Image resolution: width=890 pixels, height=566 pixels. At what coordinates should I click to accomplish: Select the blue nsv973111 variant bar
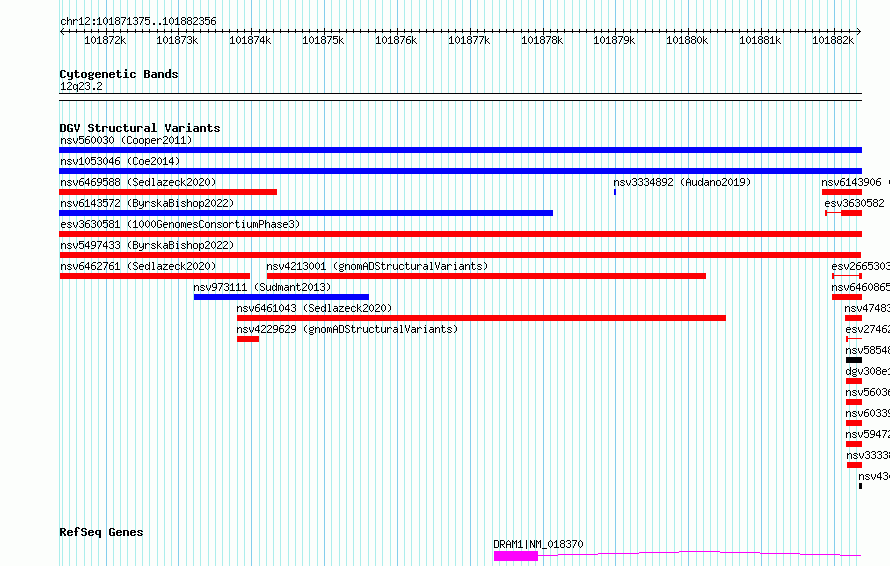281,297
